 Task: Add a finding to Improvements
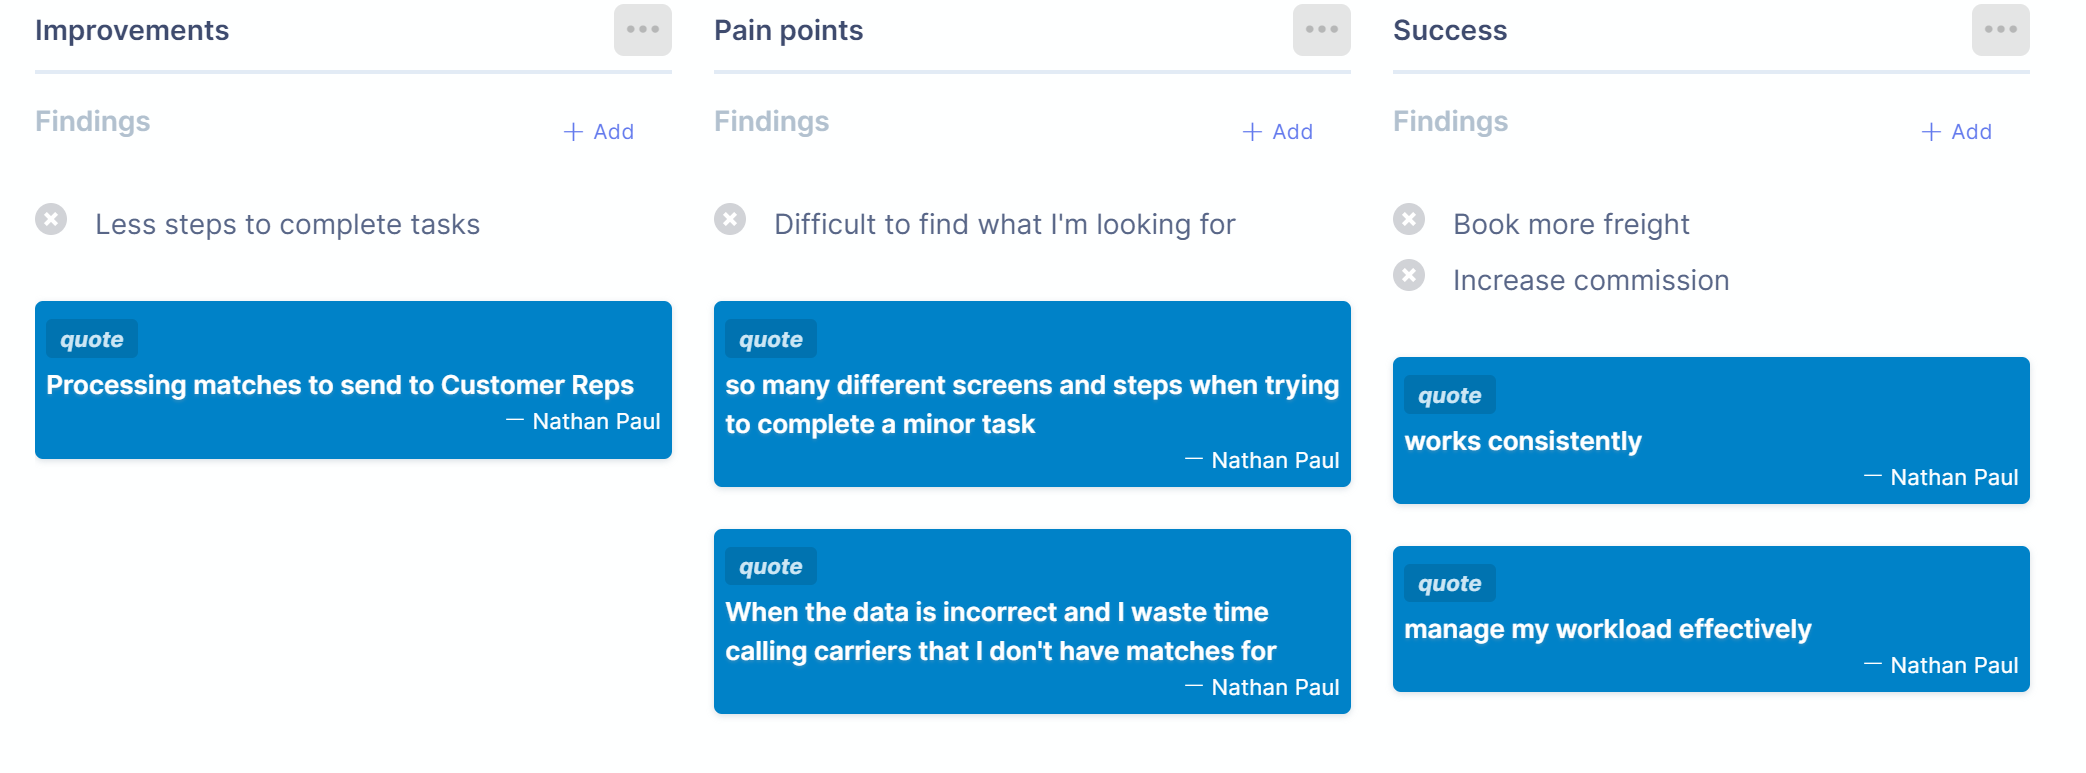(599, 132)
